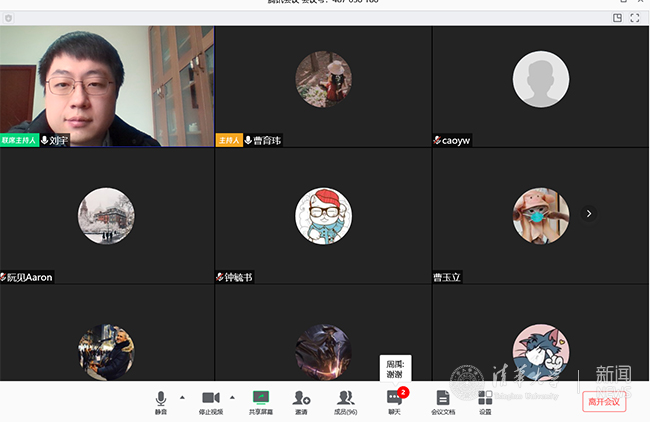Select host 曹育玮's tile

[x=323, y=86]
